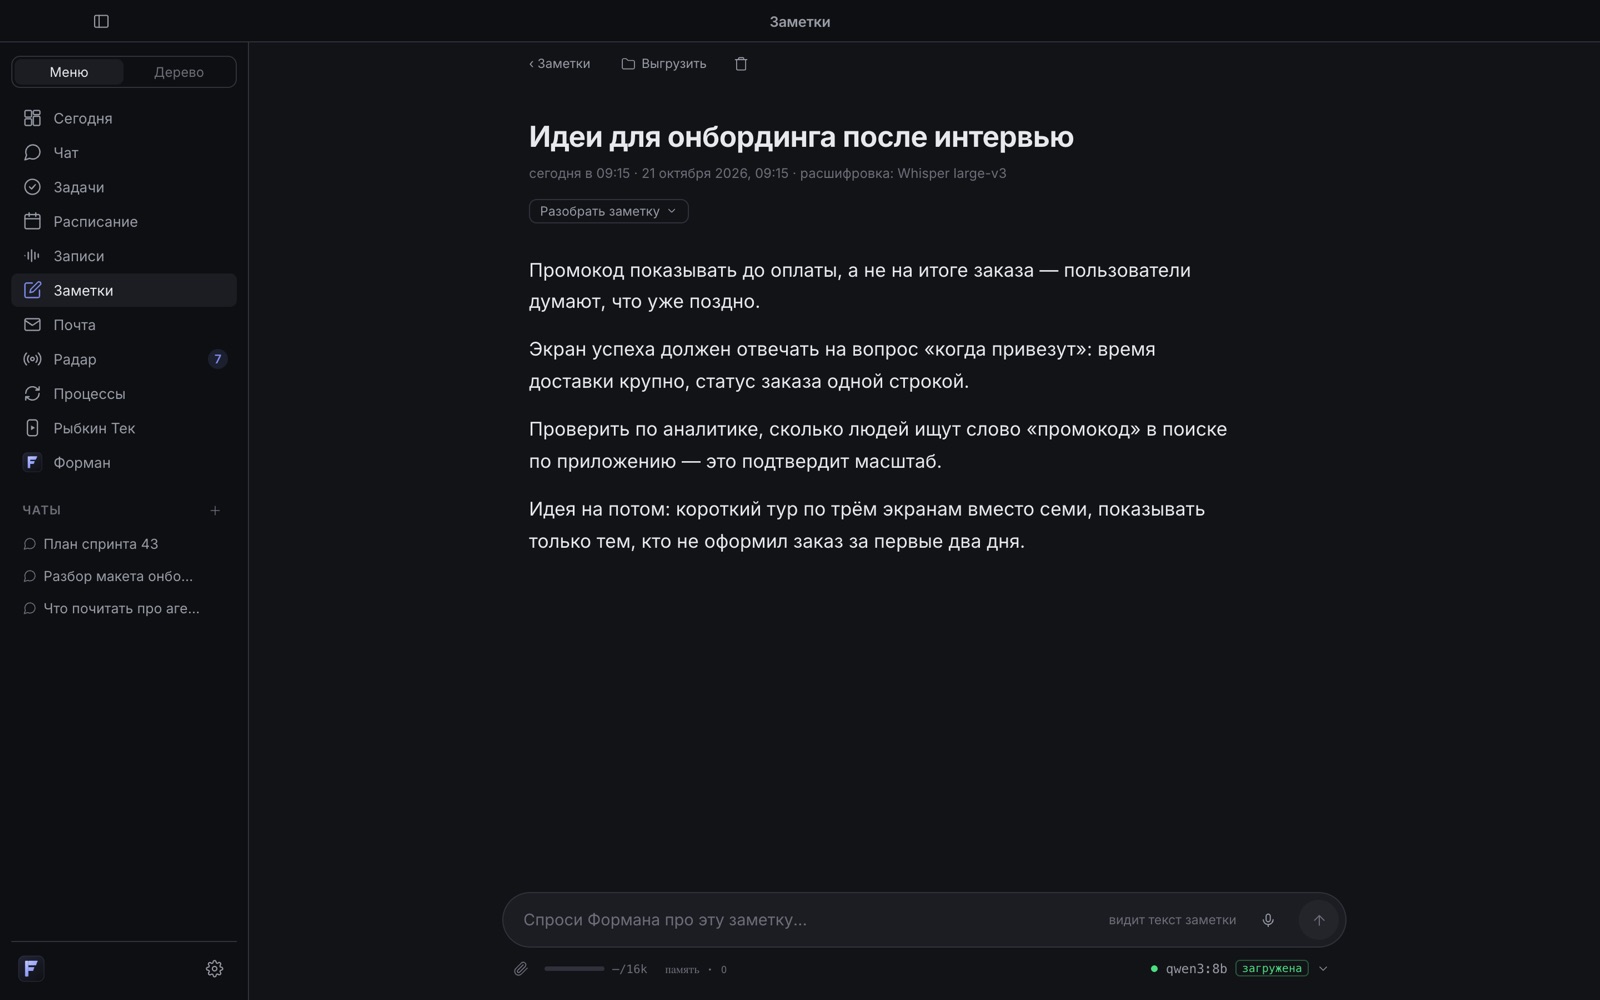Switch sidebar to Меню view
The image size is (1600, 1000).
[x=69, y=72]
